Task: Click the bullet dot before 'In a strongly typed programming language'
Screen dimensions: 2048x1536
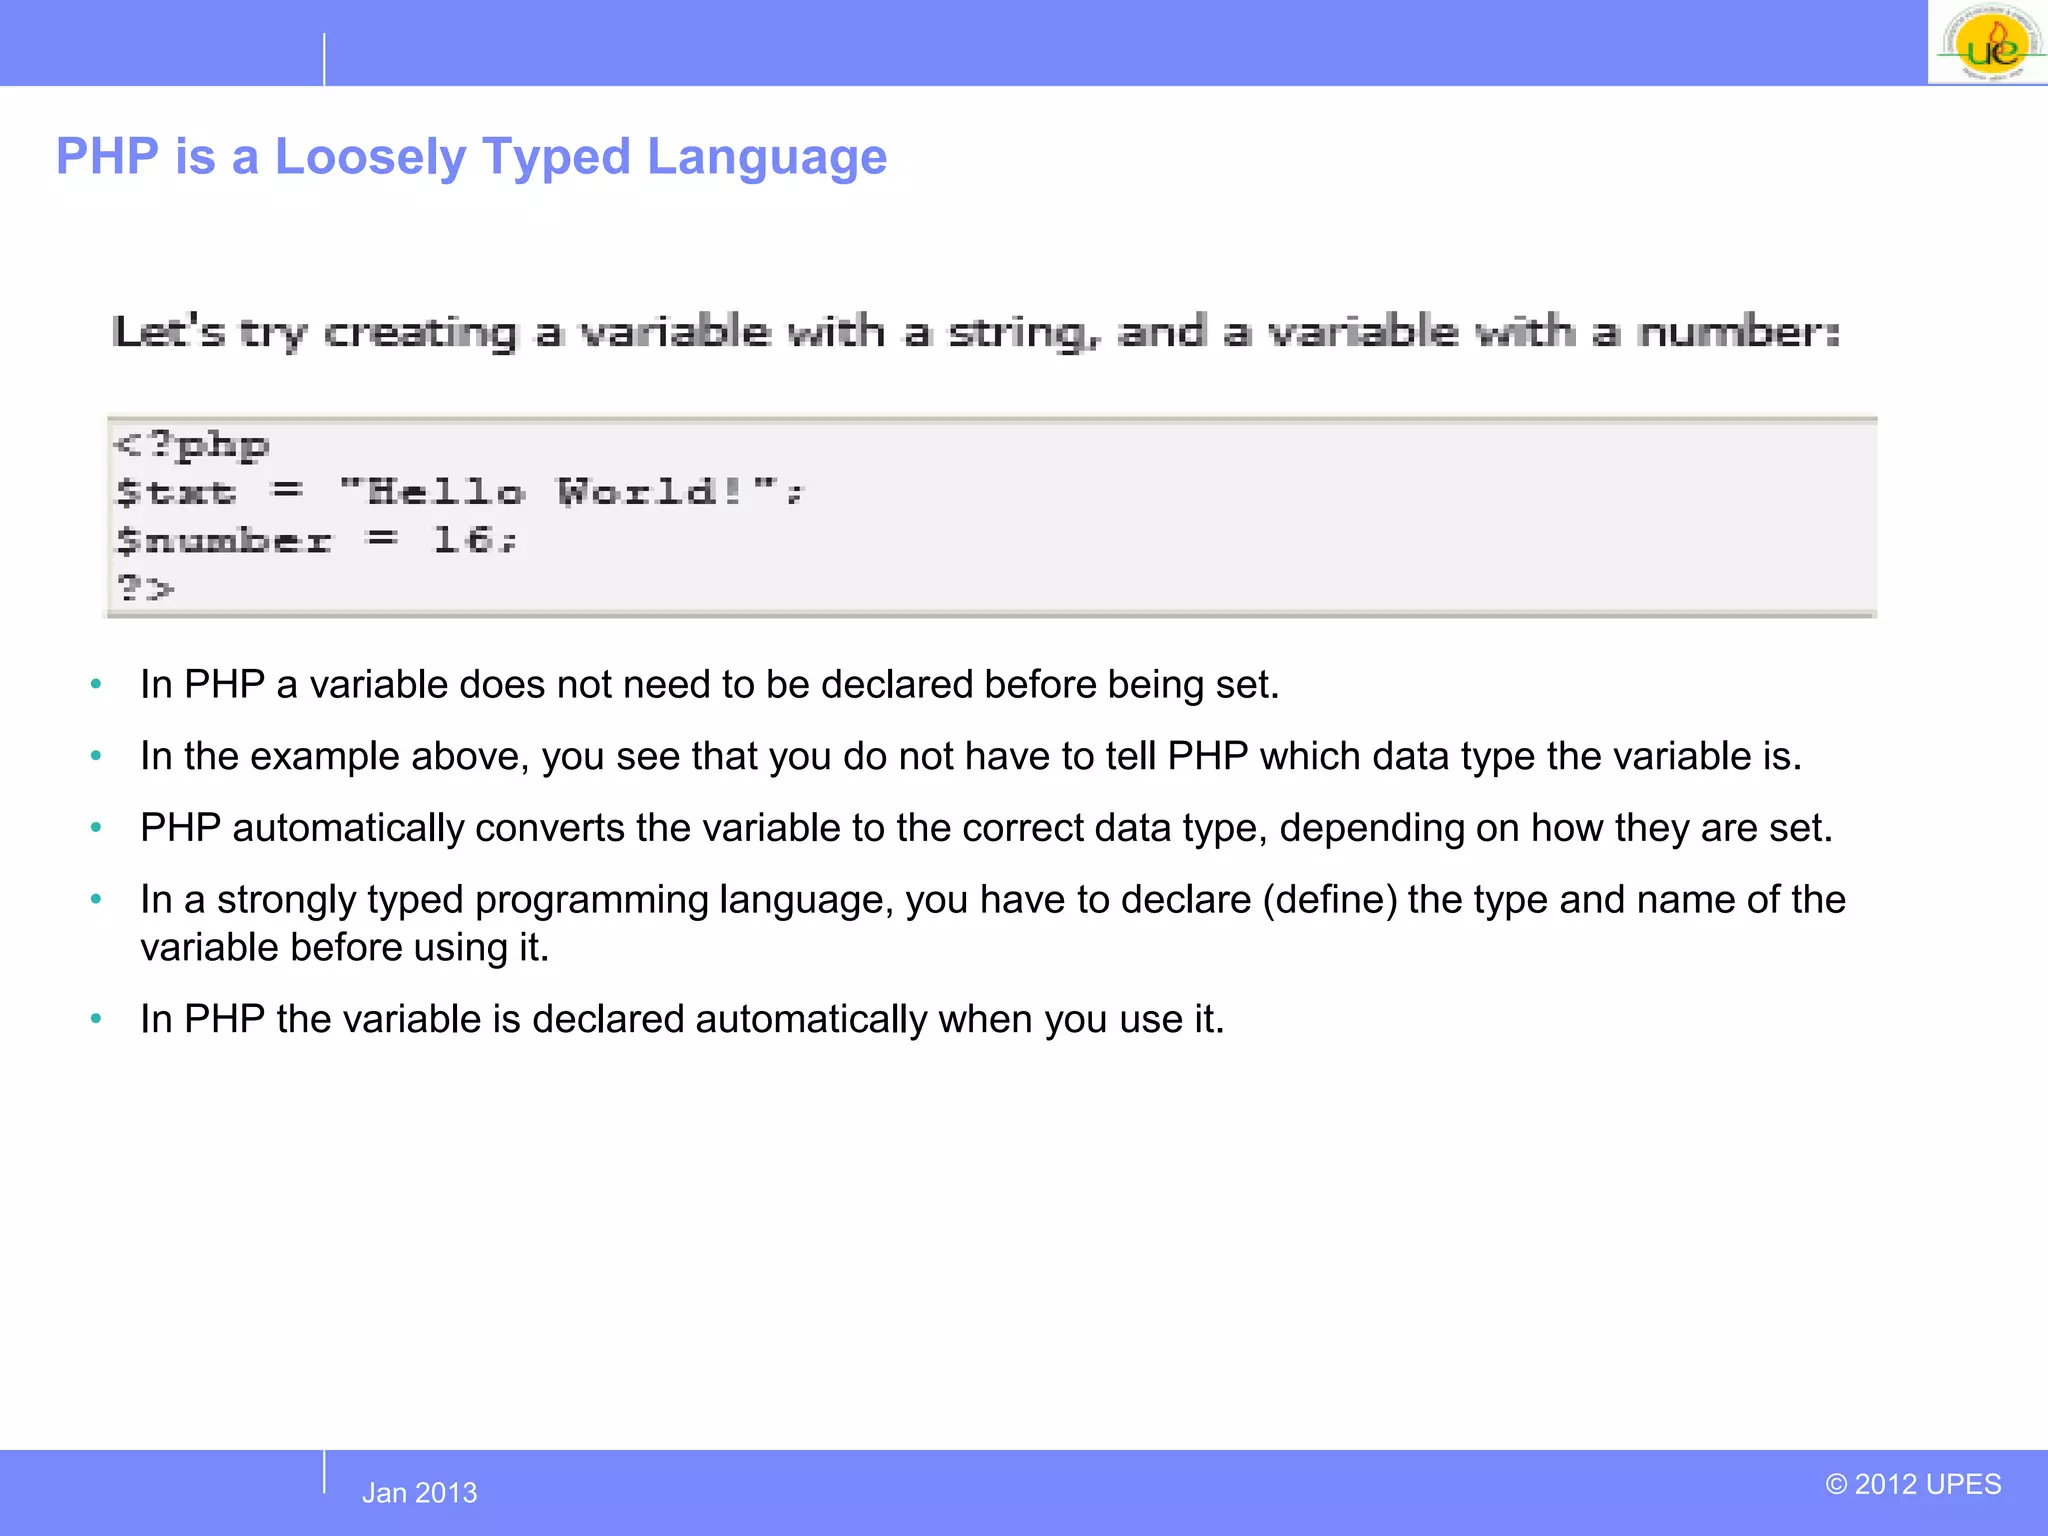Action: pyautogui.click(x=96, y=900)
